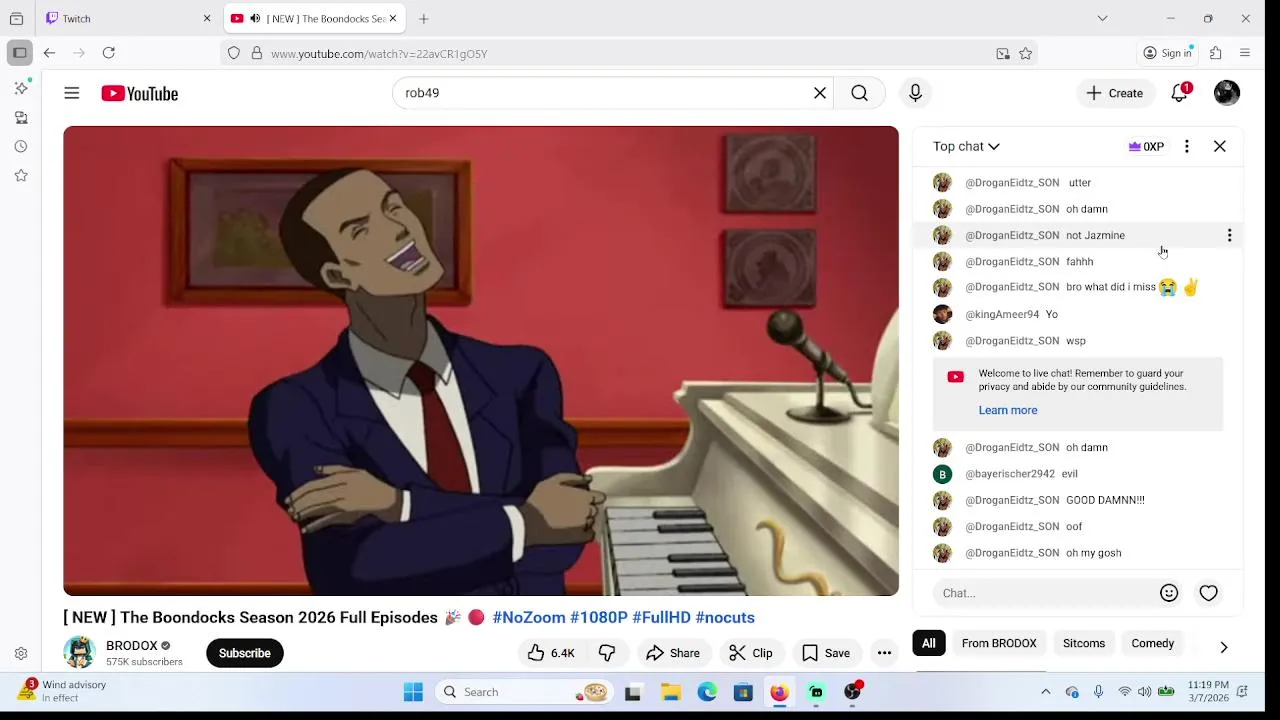Like the video with thumbs up
This screenshot has width=1280, height=720.
(551, 653)
